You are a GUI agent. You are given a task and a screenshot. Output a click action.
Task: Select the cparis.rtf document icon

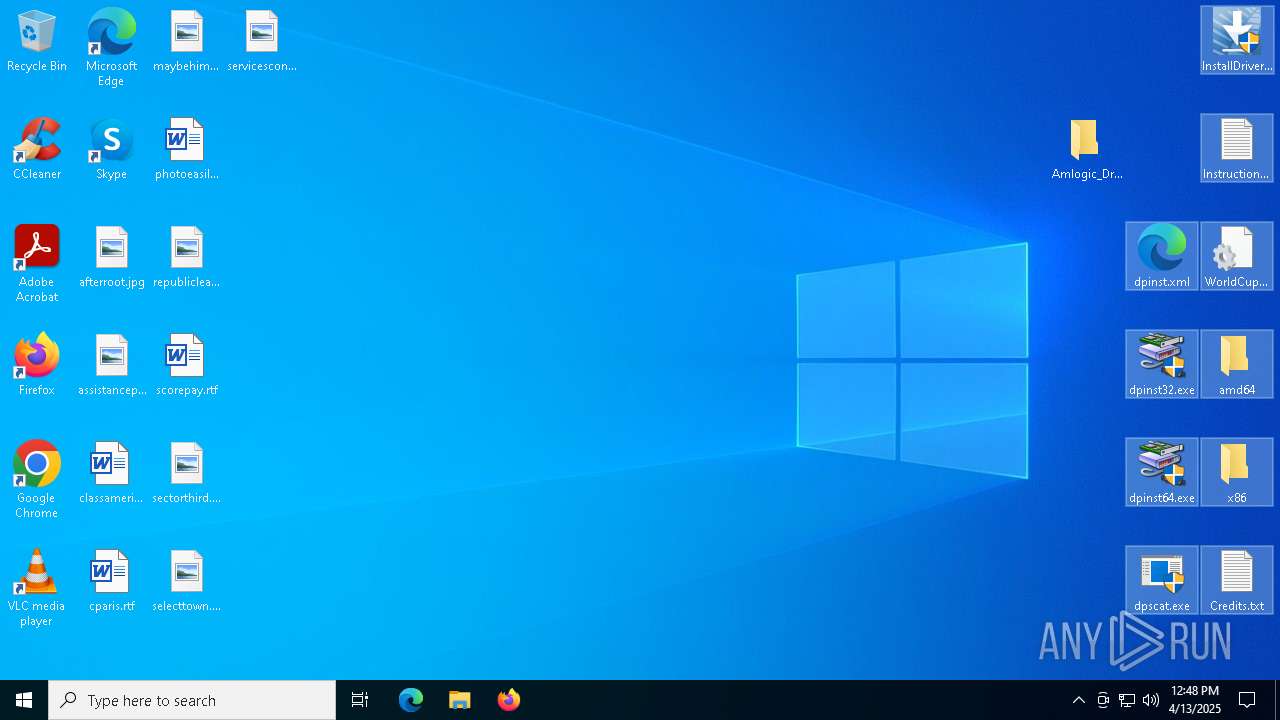(111, 581)
